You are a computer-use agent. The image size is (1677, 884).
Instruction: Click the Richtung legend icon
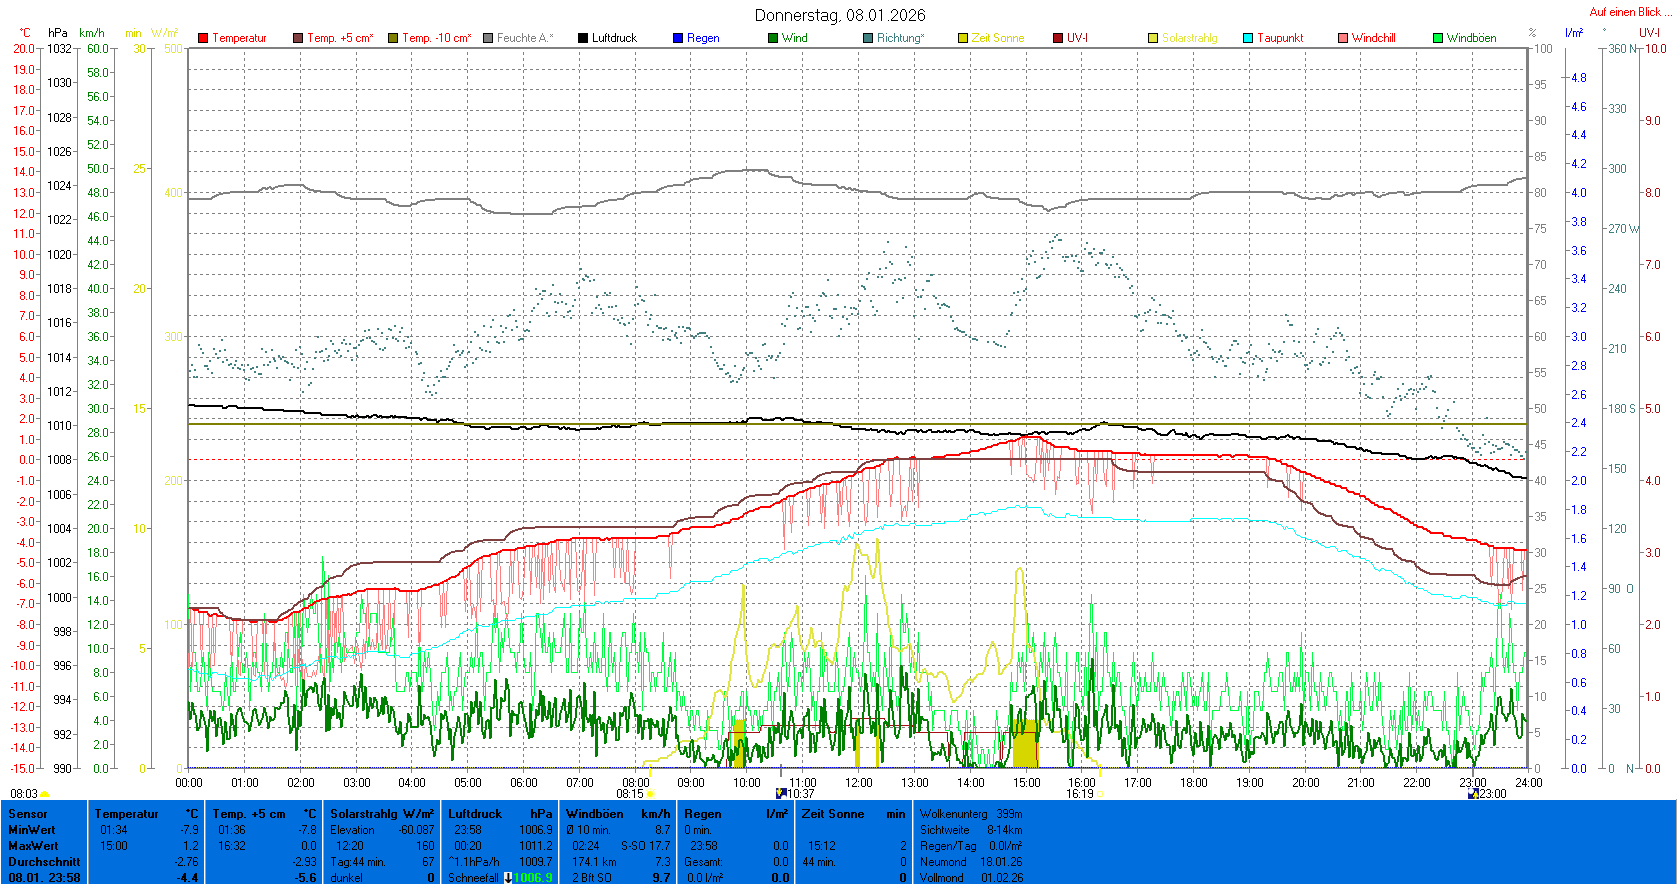868,38
